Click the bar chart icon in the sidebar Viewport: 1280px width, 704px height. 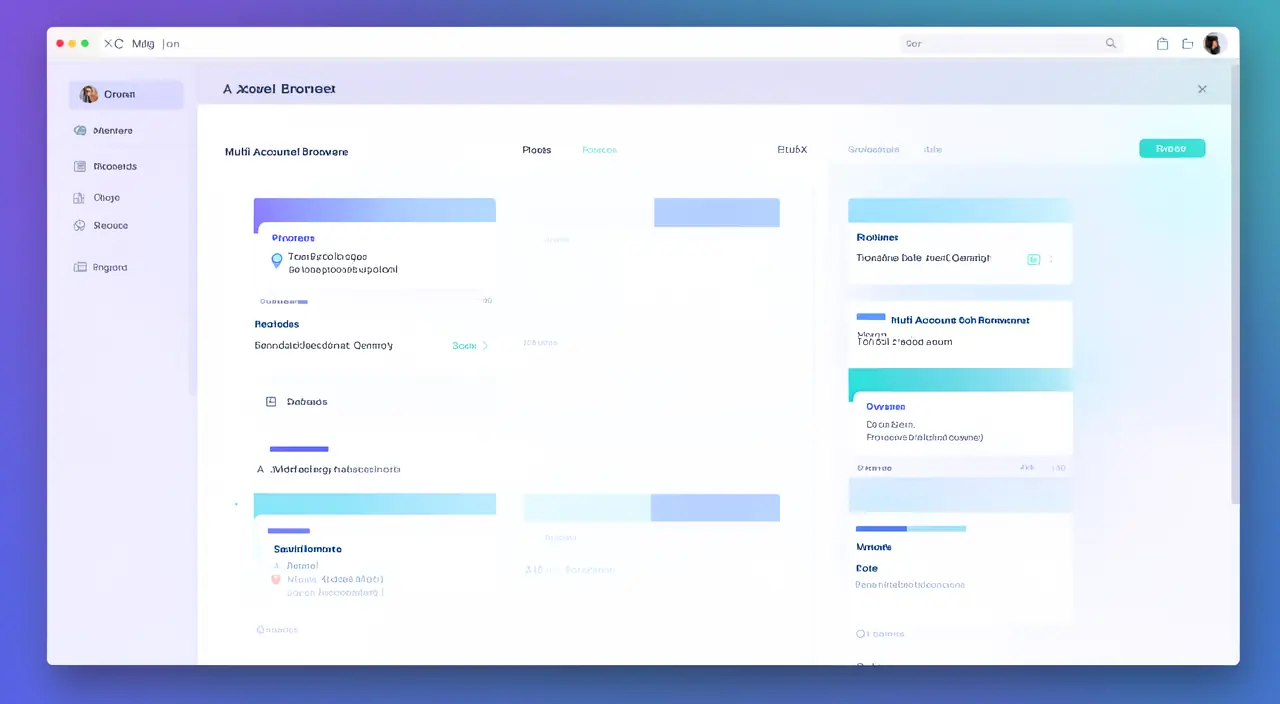pyautogui.click(x=80, y=198)
